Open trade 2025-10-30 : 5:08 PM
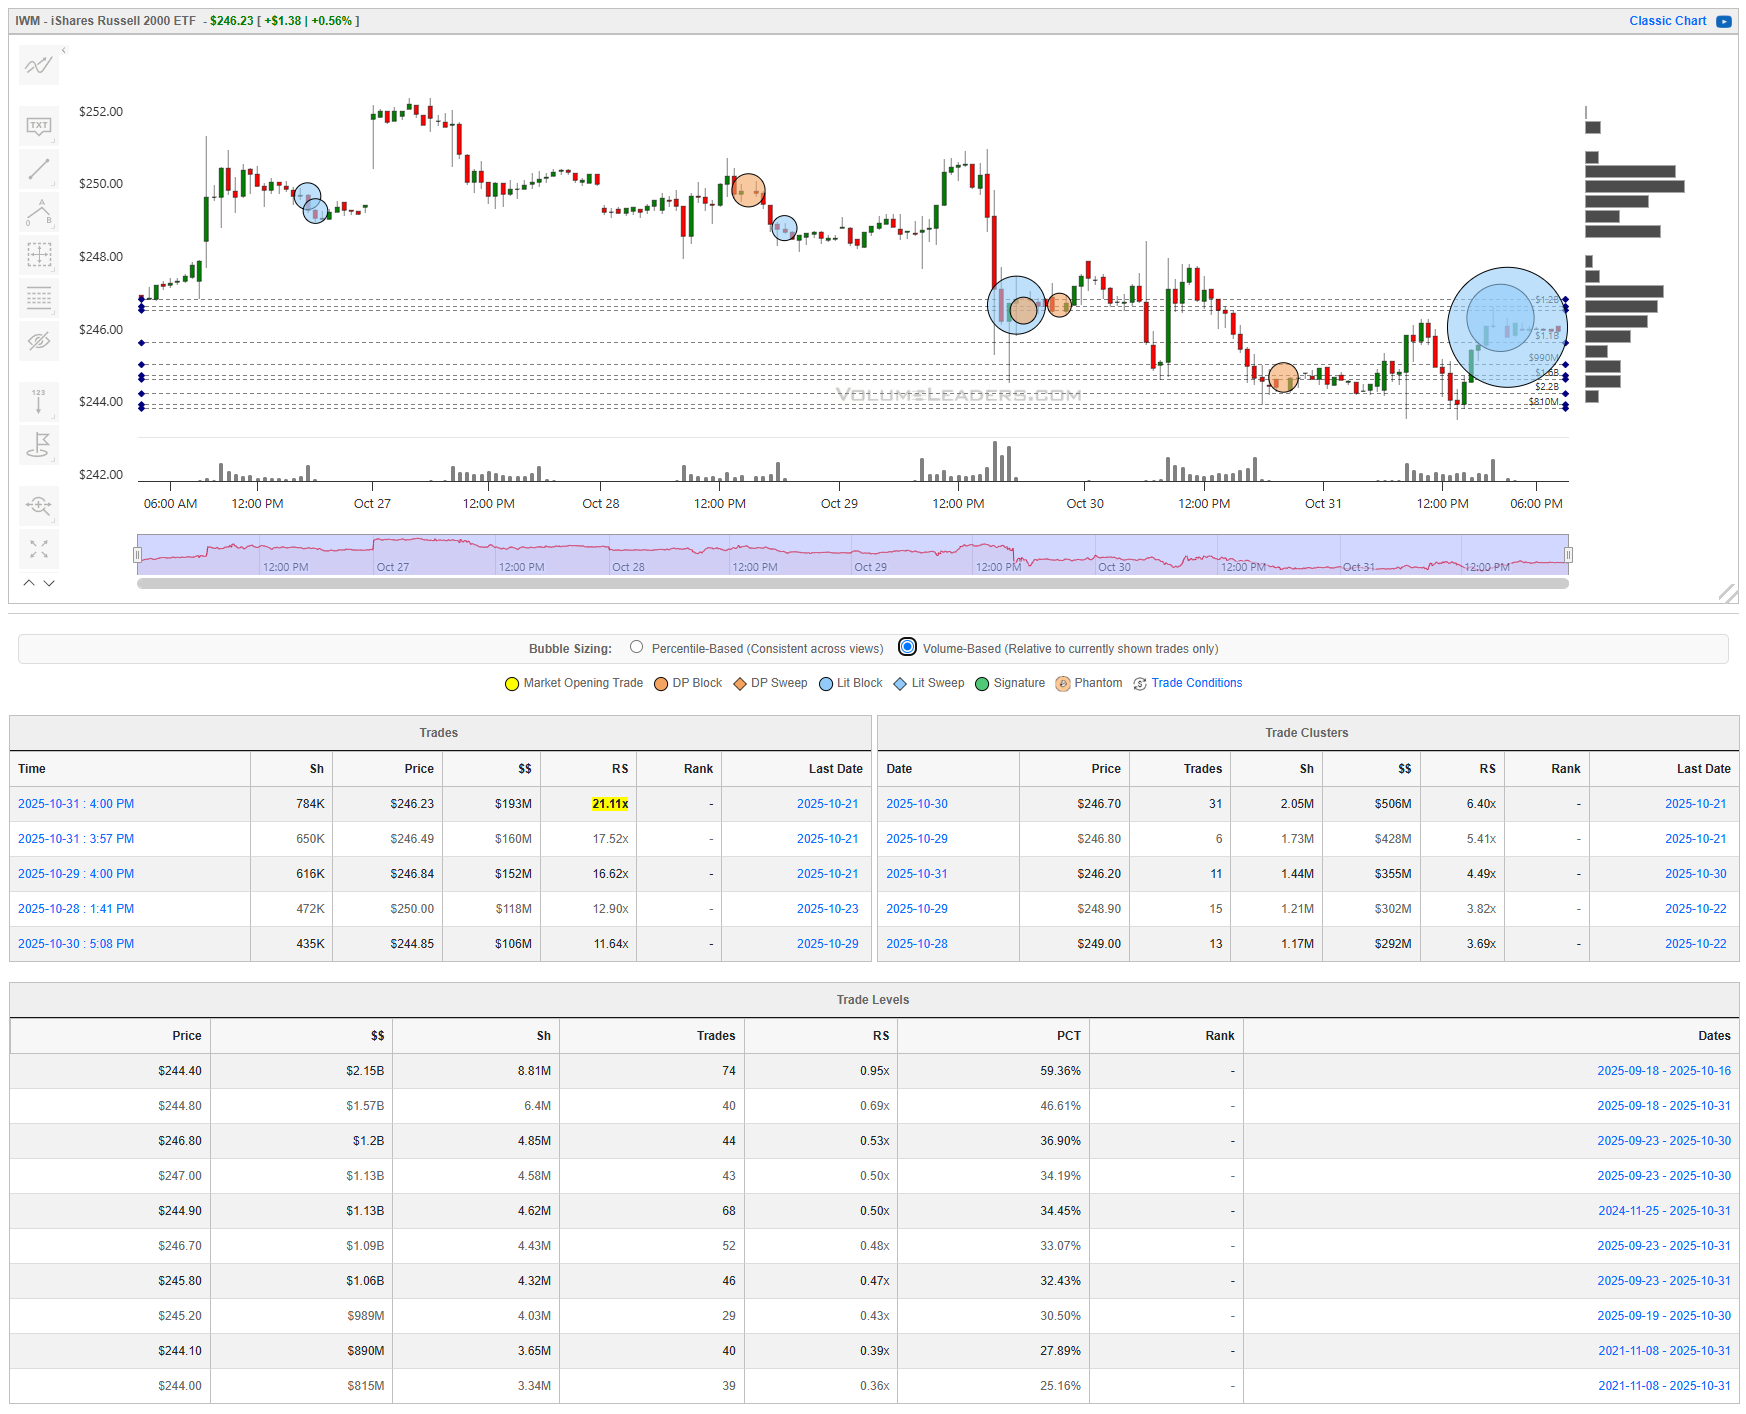The height and width of the screenshot is (1414, 1746). pos(76,944)
